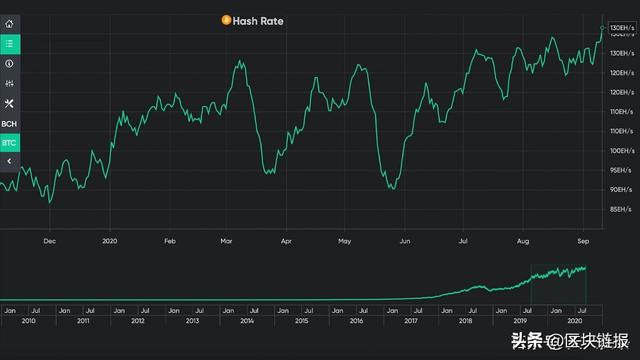Select the crossed tools icon

[x=9, y=104]
